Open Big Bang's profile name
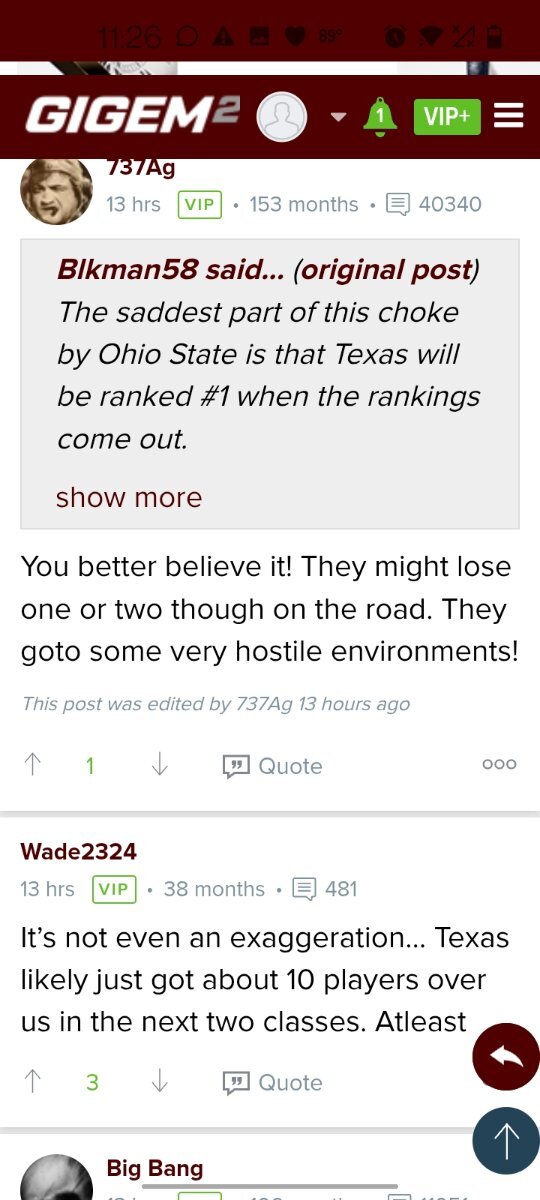The height and width of the screenshot is (1200, 540). pos(155,1168)
